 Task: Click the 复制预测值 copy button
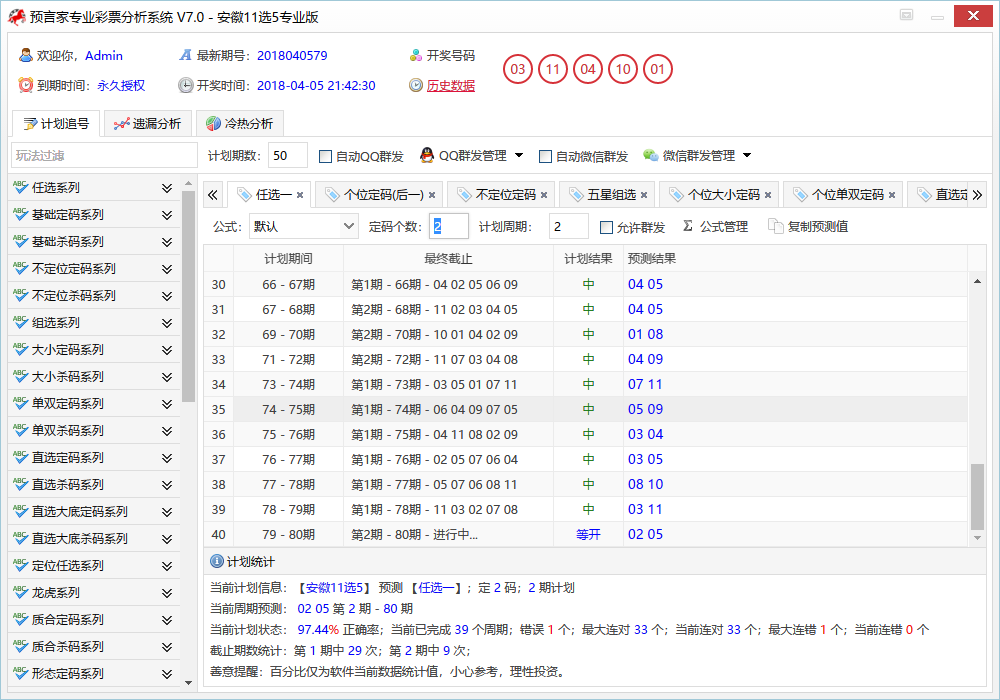(x=808, y=226)
